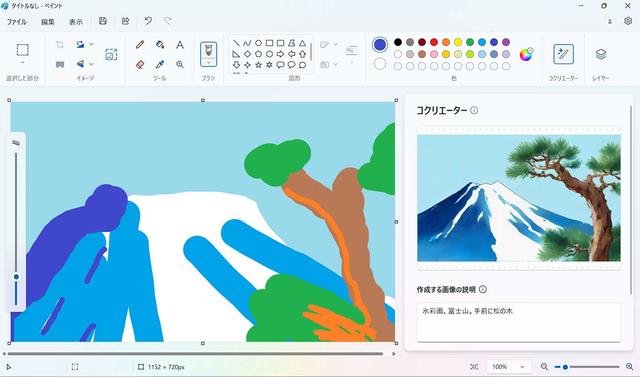Click the save icon in title bar
This screenshot has width=640, height=377.
(103, 21)
